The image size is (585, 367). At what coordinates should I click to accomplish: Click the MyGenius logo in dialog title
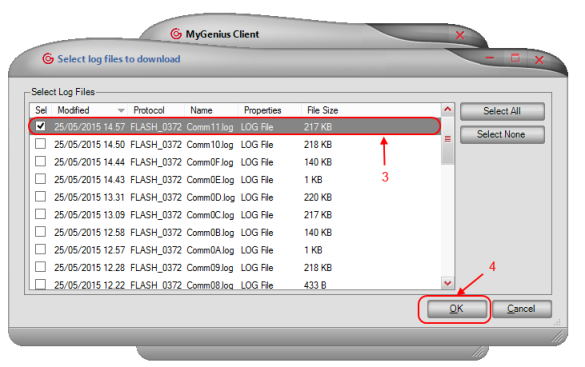pyautogui.click(x=48, y=59)
